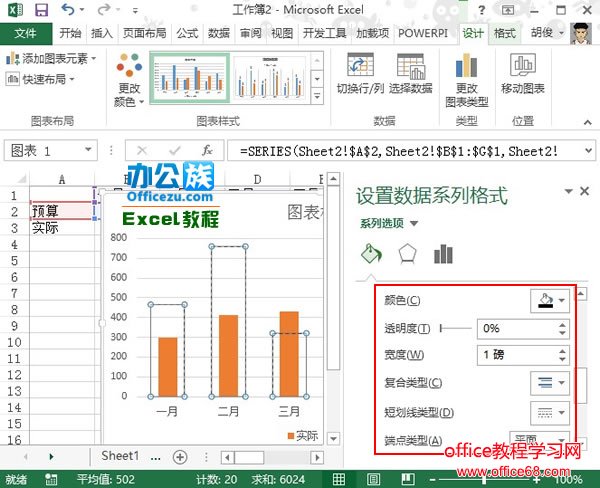
Task: Select the orange bar for 二月
Action: click(x=228, y=356)
